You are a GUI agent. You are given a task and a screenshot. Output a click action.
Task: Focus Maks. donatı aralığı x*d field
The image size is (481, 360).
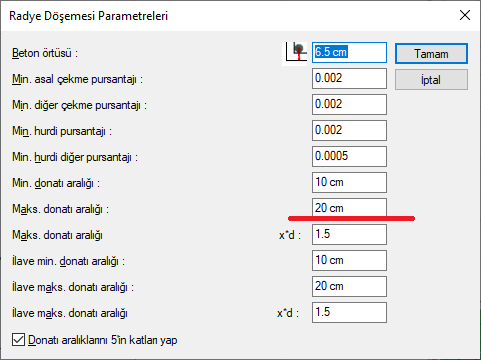(x=349, y=234)
